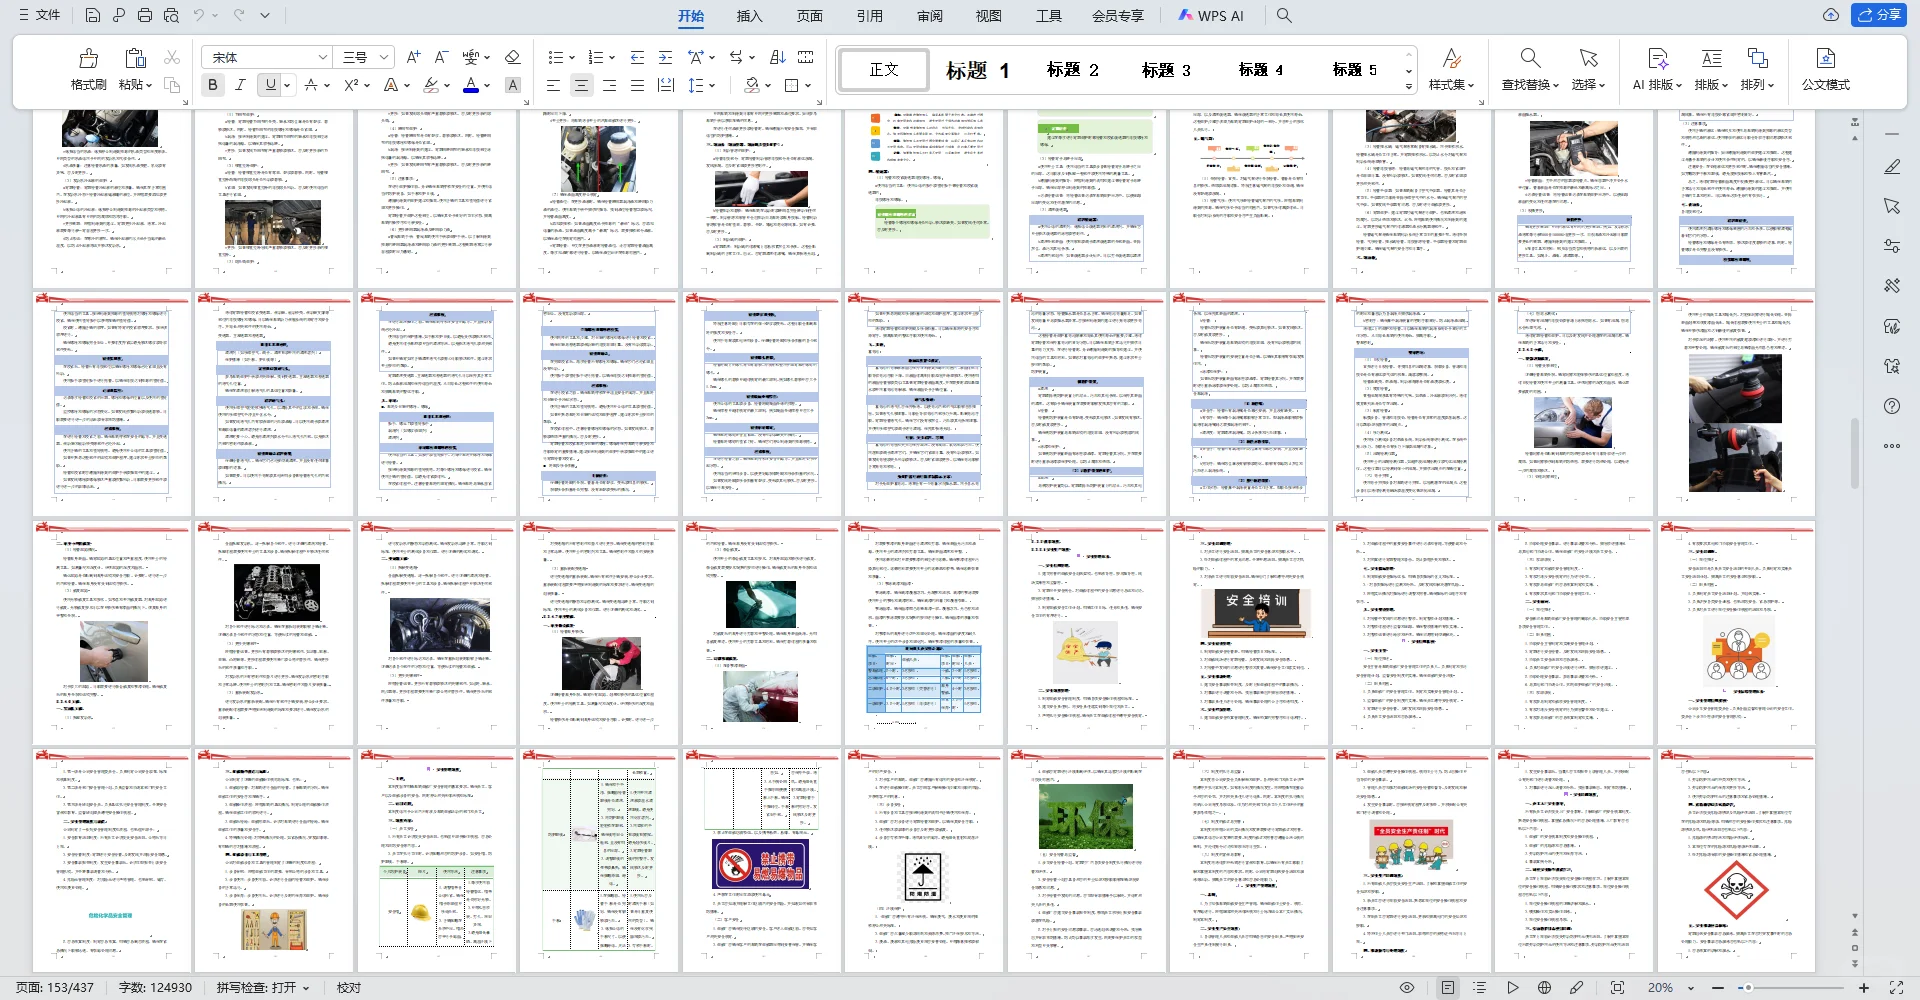Decrease the paragraph indent

[637, 57]
